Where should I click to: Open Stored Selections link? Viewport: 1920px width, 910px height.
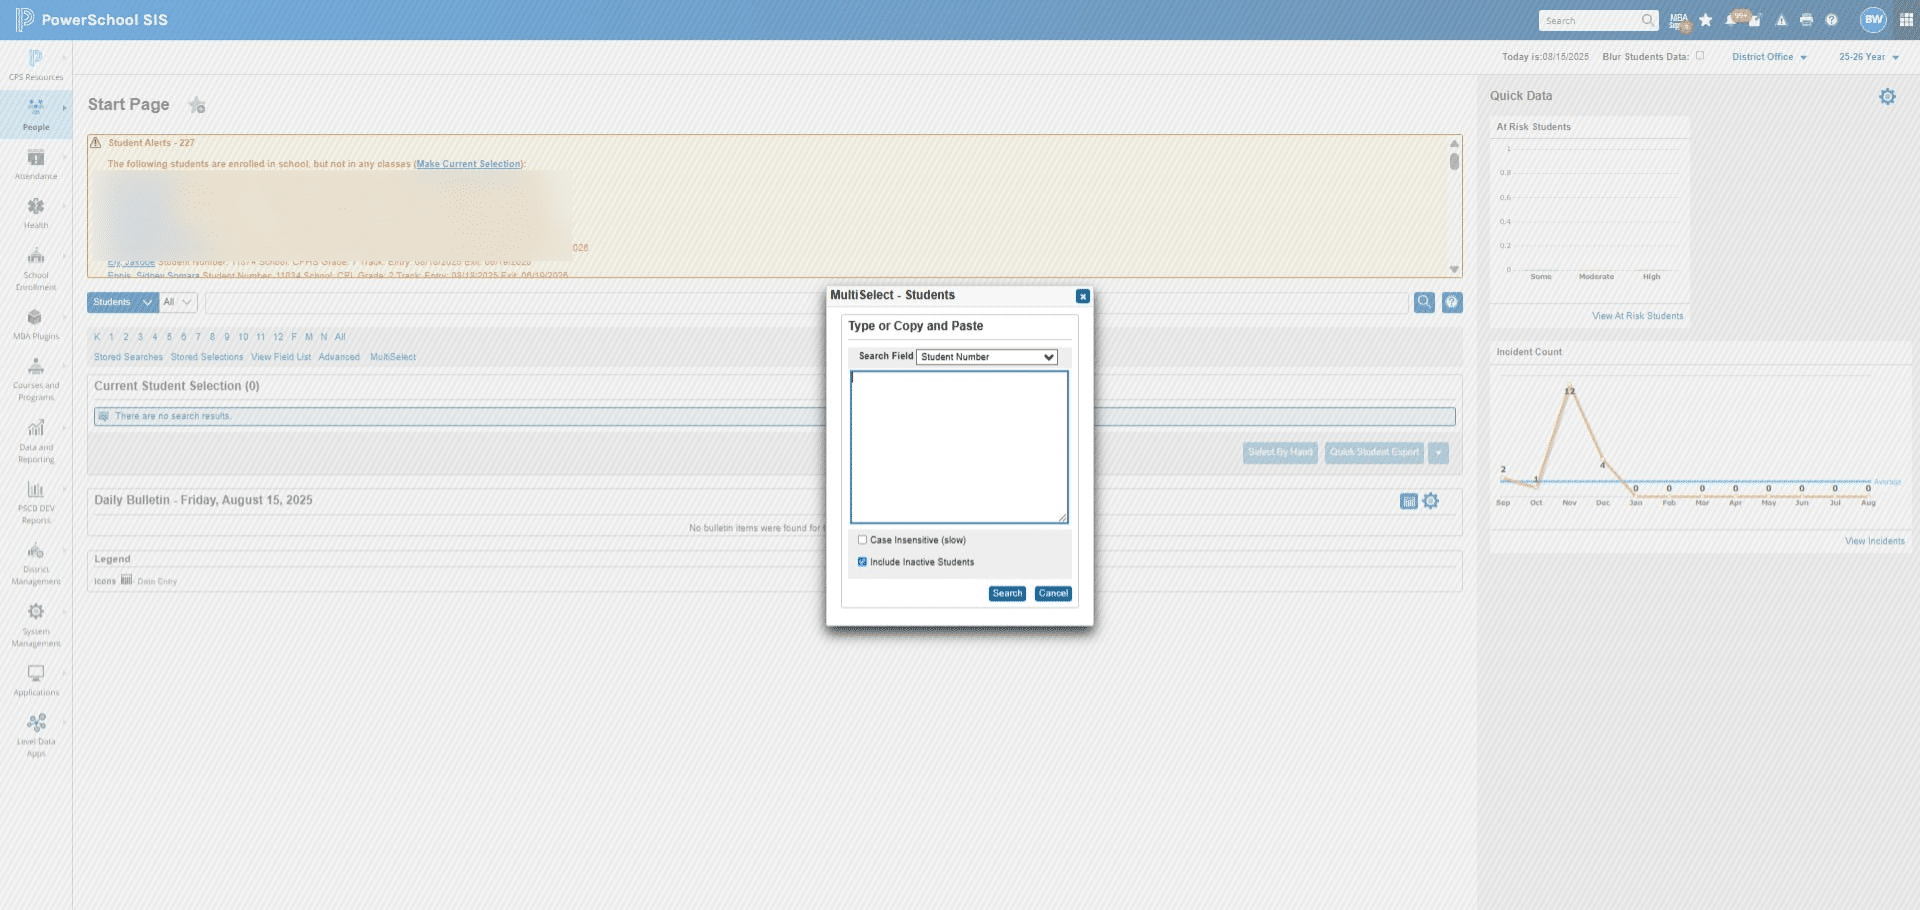pos(207,357)
